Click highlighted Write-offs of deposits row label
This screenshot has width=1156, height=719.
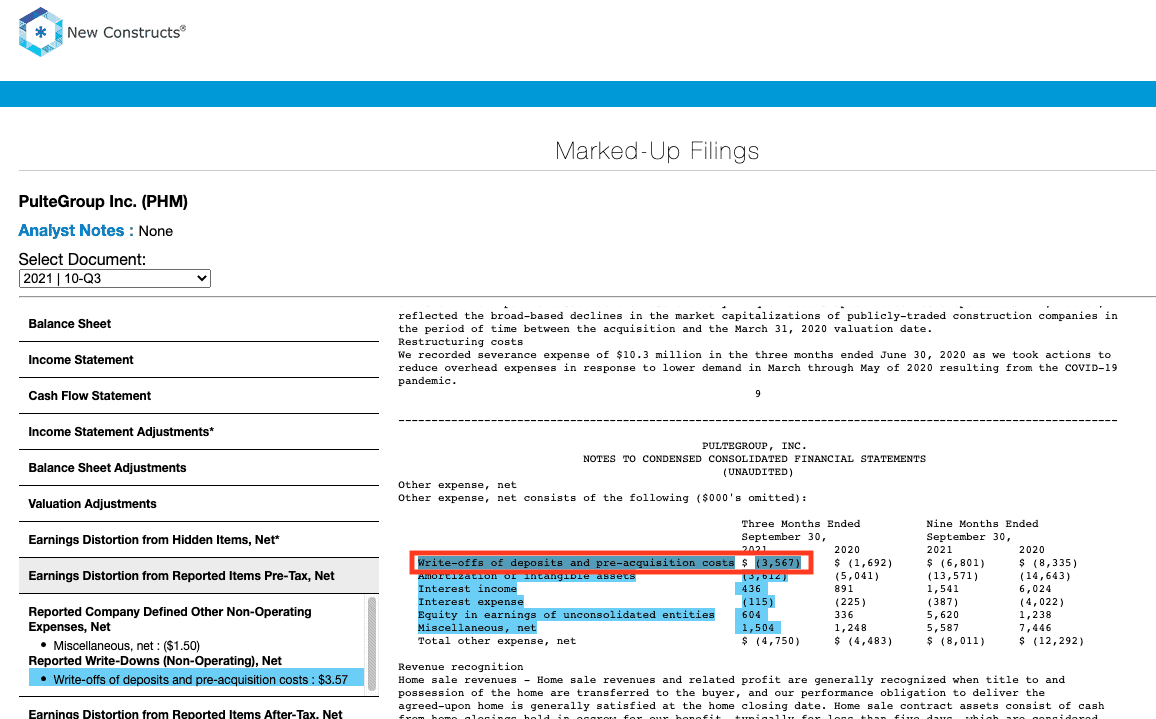click(576, 563)
